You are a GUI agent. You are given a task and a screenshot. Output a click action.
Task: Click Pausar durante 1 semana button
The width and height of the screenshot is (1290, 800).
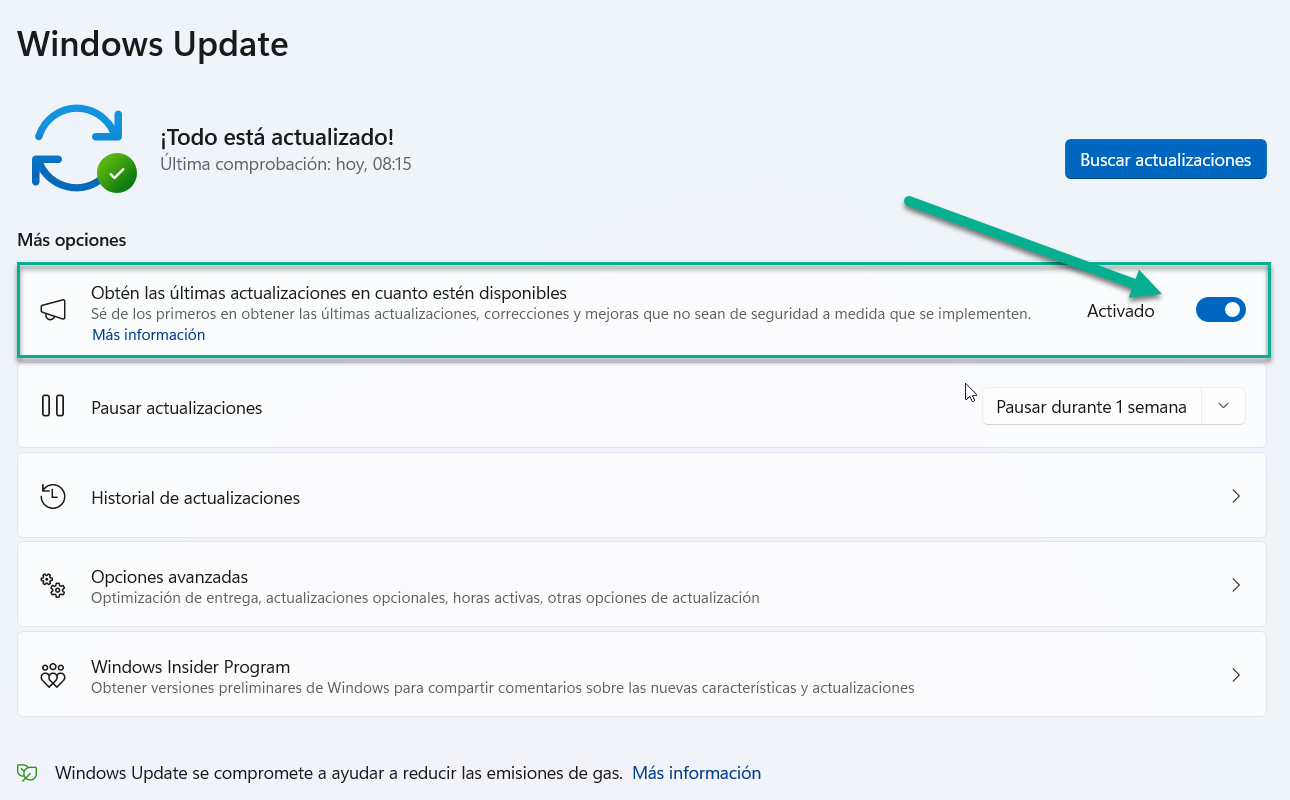tap(1091, 407)
